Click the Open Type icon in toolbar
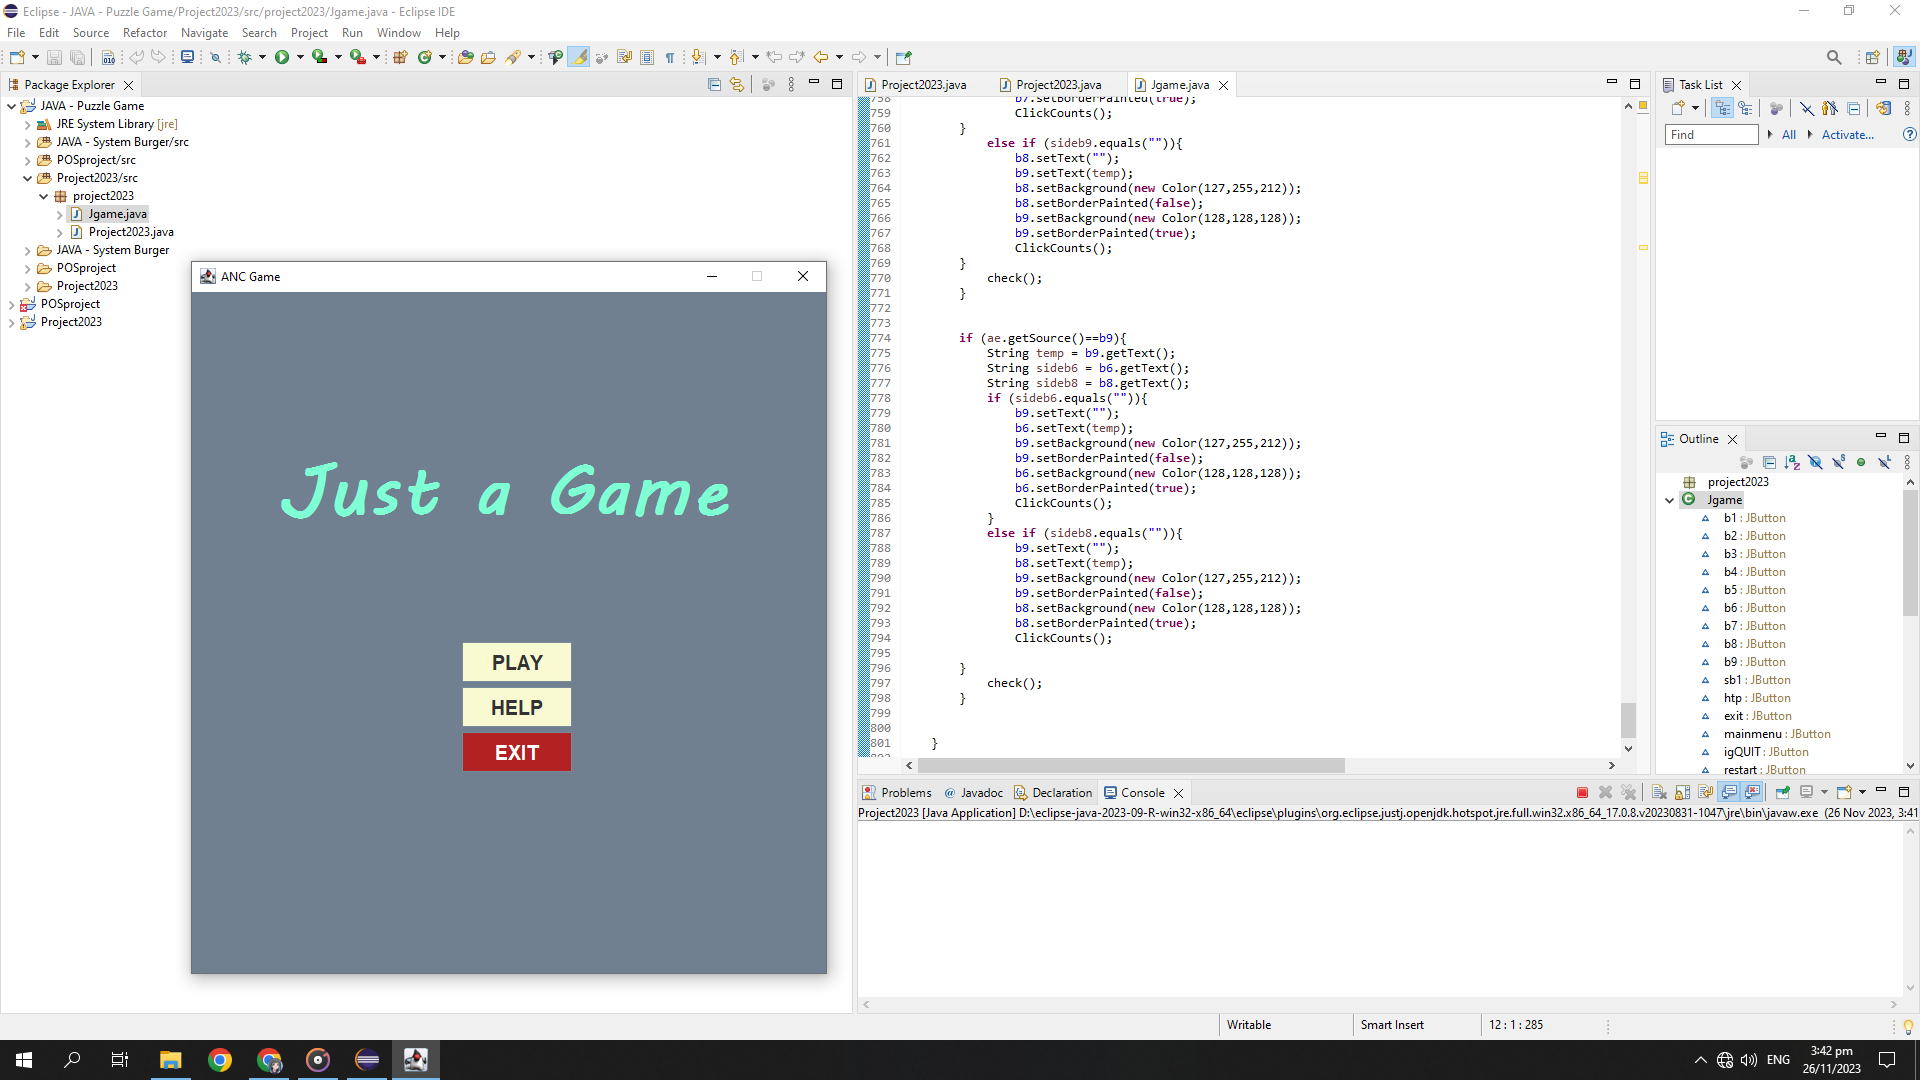Viewport: 1920px width, 1080px height. 465,57
